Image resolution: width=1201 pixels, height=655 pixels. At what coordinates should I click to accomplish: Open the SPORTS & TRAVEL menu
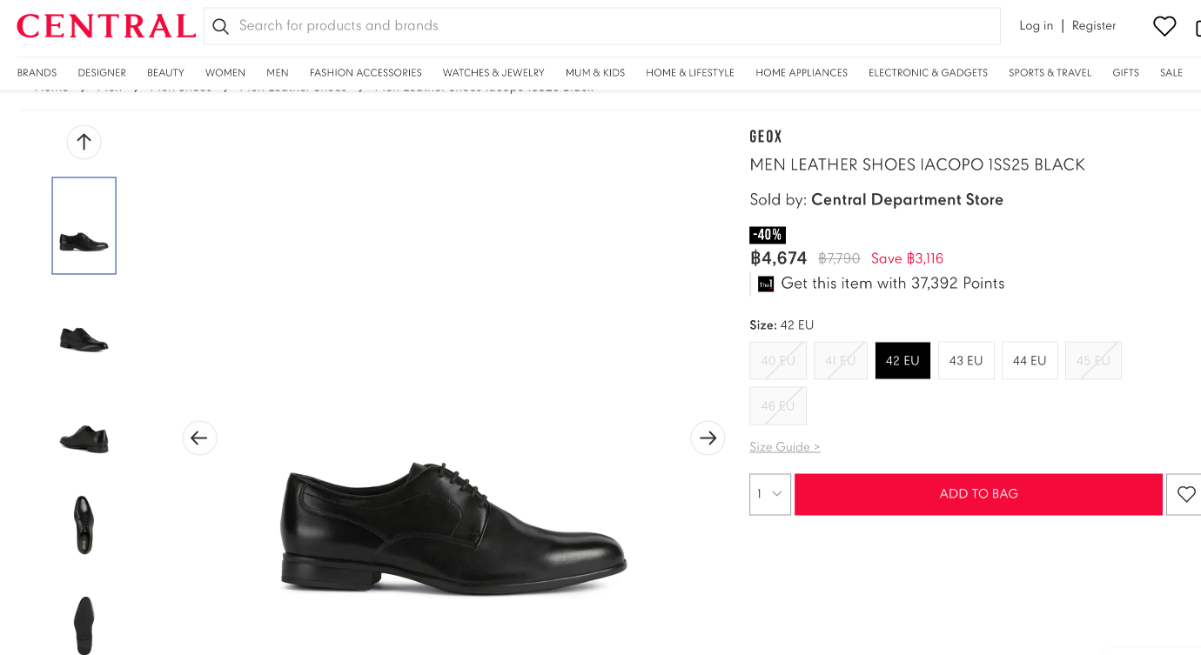click(1050, 73)
